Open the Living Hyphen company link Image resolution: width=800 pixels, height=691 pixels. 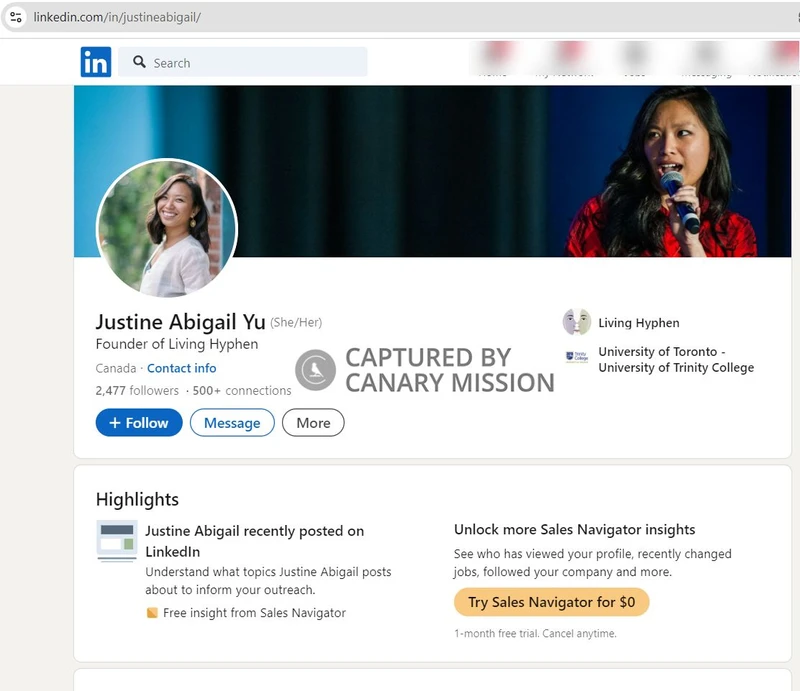click(639, 323)
